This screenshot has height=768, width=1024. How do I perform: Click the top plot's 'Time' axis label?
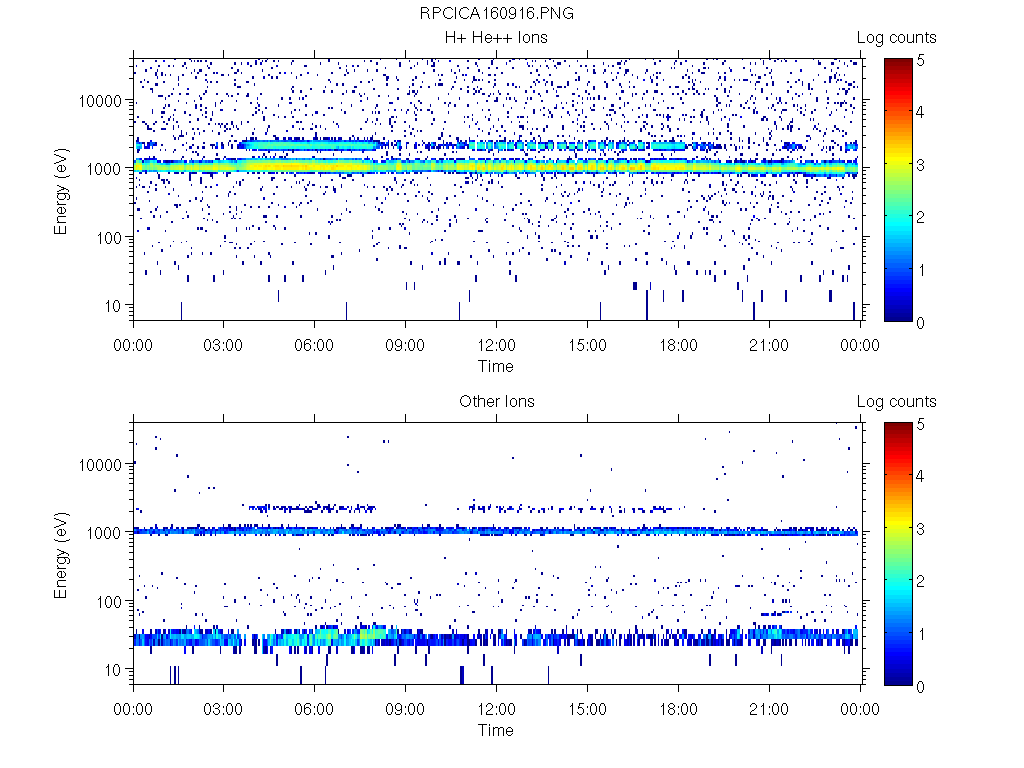(x=496, y=366)
